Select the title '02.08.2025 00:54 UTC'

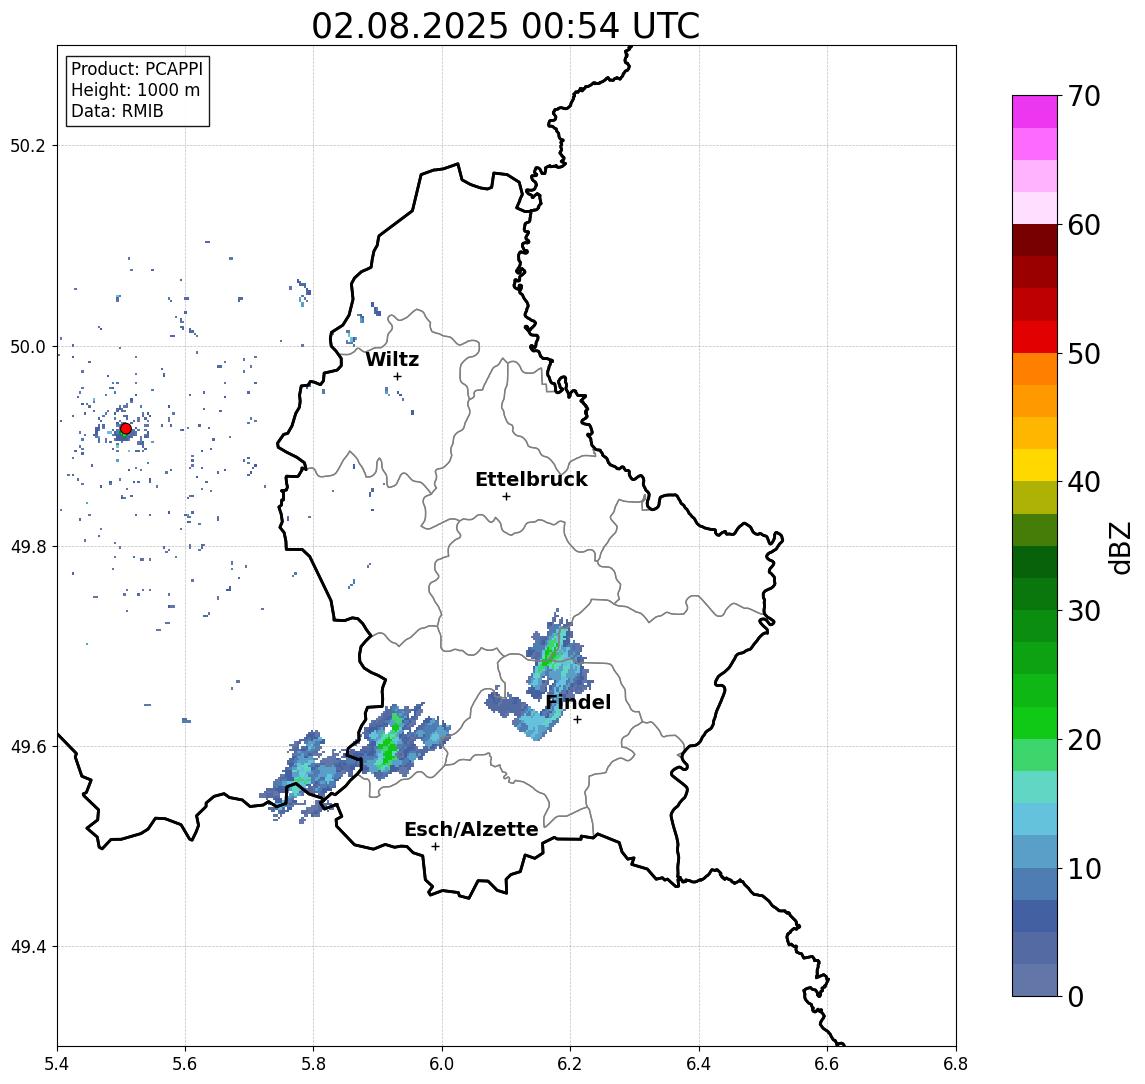click(x=505, y=26)
